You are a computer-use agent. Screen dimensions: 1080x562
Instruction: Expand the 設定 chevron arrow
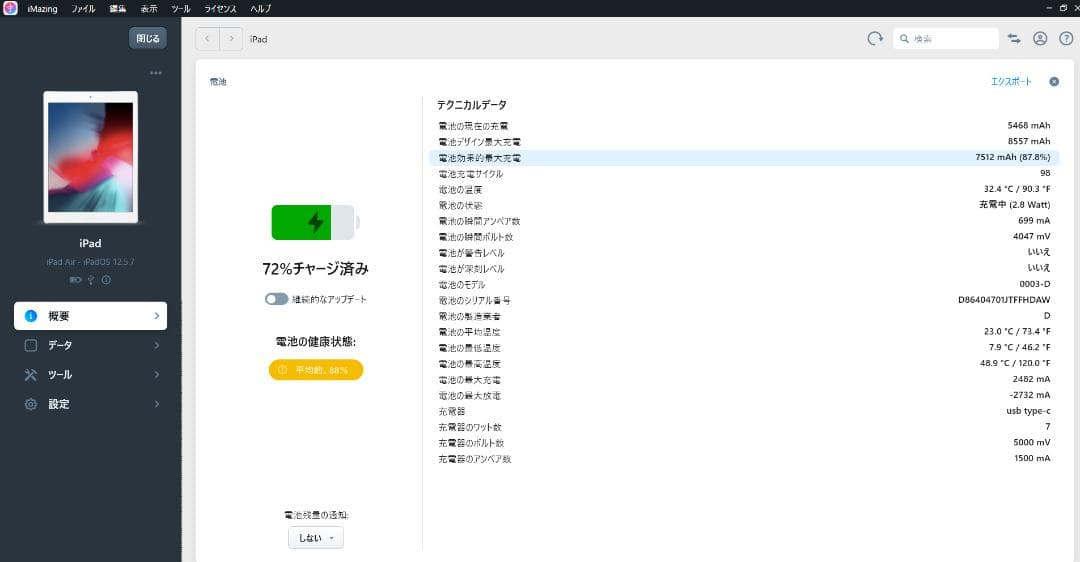pyautogui.click(x=156, y=404)
